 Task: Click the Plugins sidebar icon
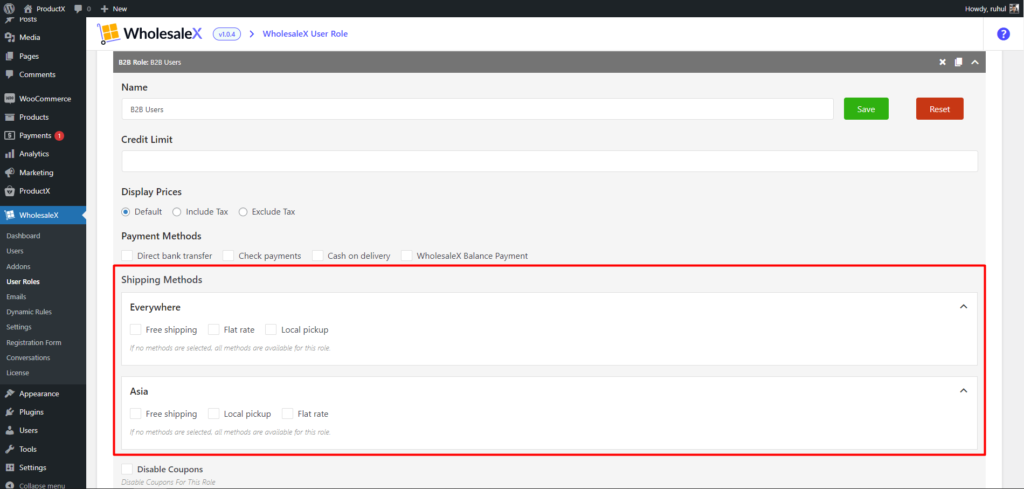click(10, 412)
